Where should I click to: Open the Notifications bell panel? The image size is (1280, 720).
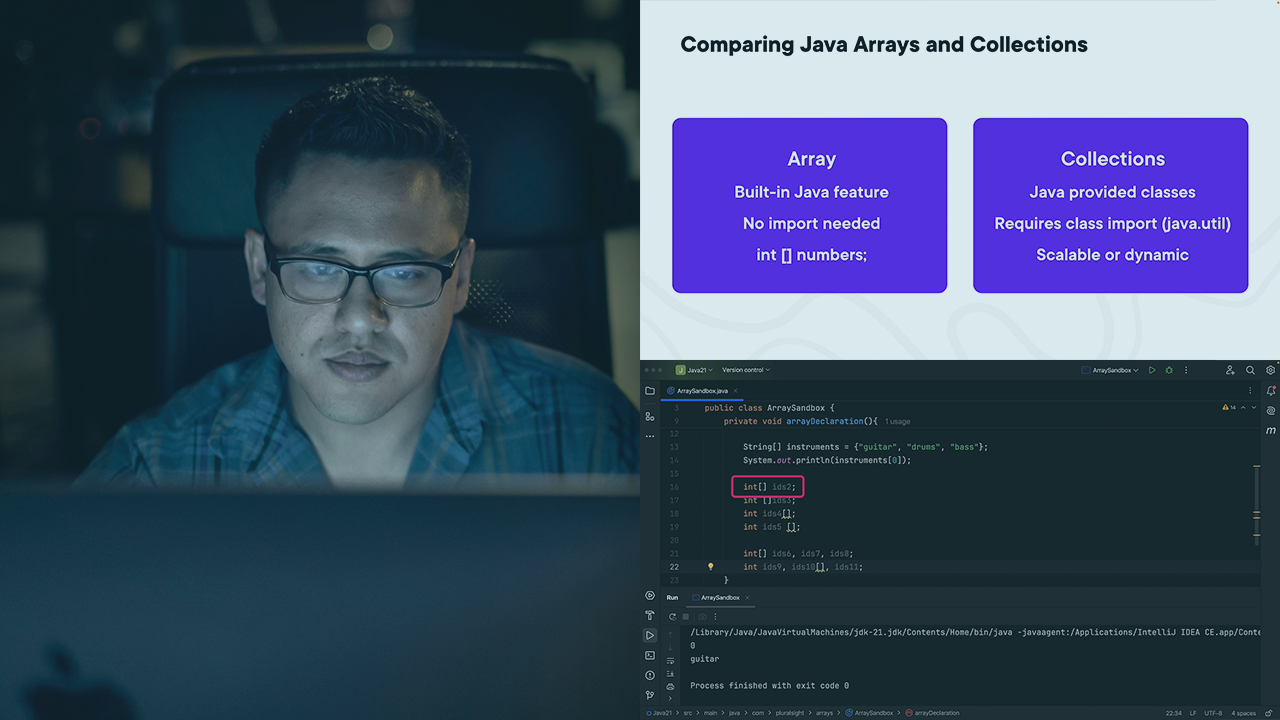(x=1270, y=391)
